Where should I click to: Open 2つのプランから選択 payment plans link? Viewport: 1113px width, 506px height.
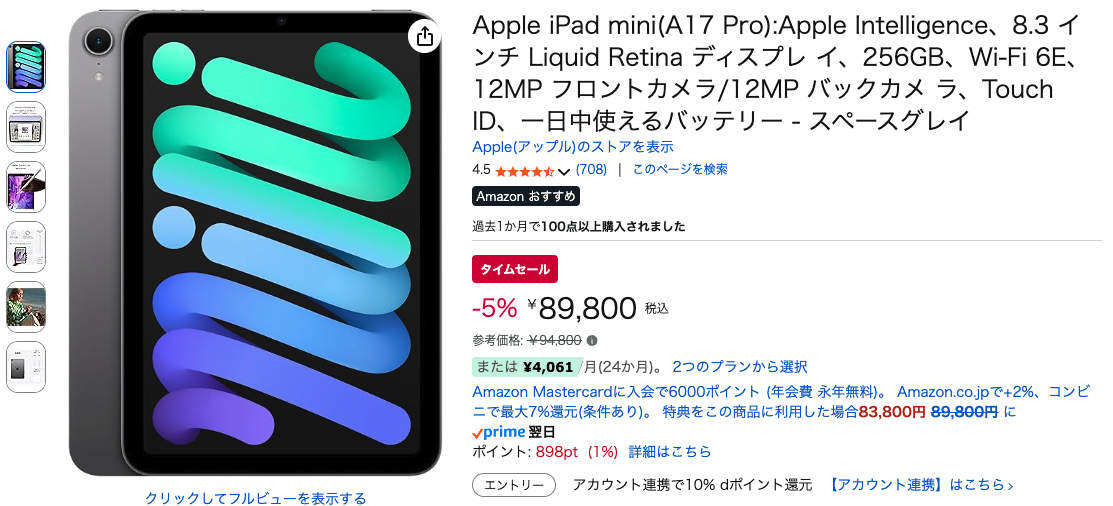(x=740, y=367)
